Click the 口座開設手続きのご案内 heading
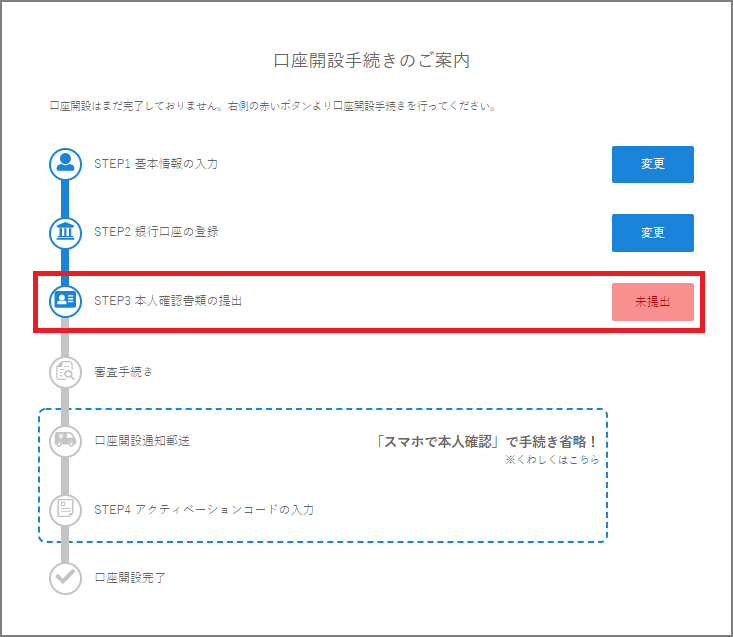 [x=372, y=60]
